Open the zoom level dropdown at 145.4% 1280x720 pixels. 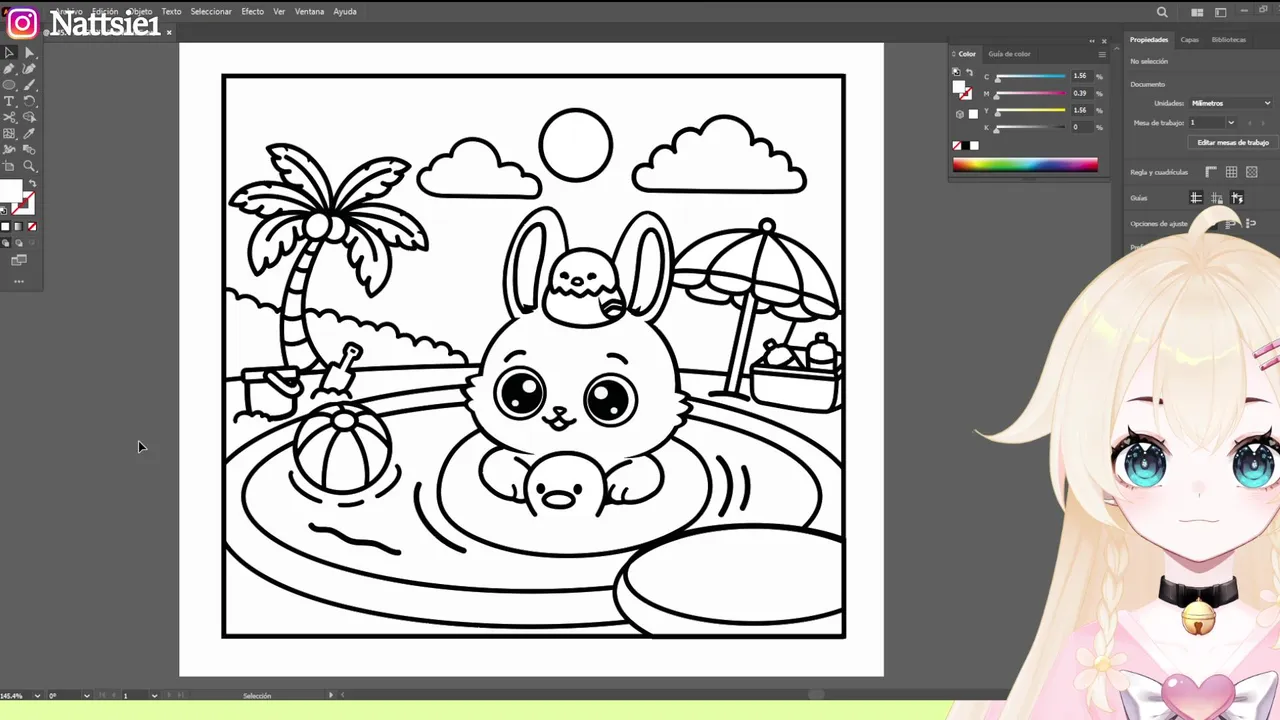(37, 695)
